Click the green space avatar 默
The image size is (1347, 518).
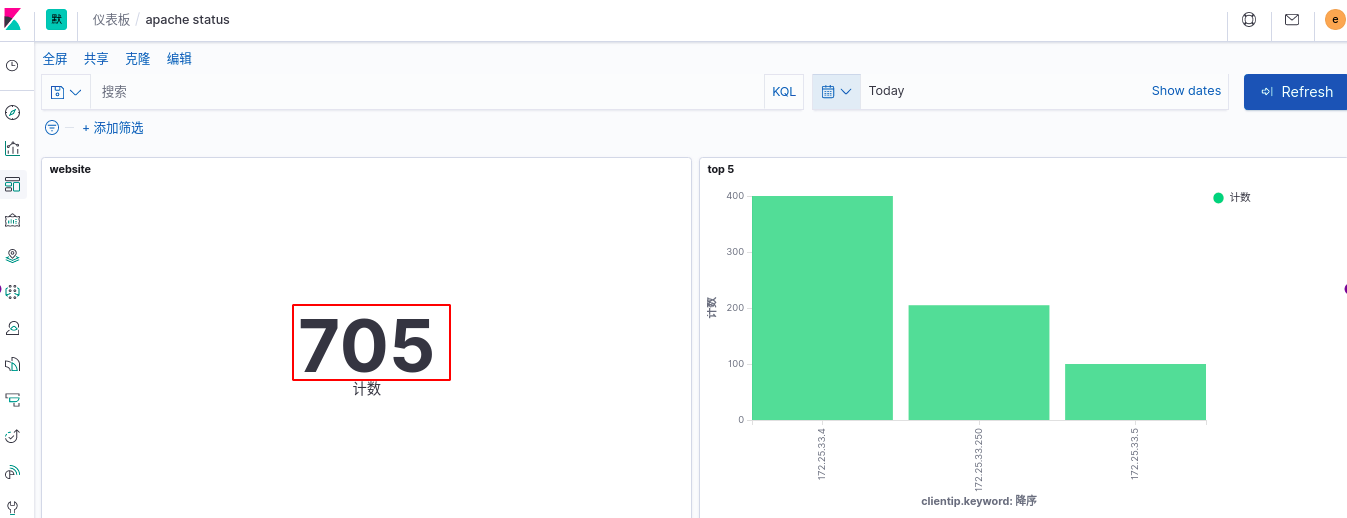56,19
